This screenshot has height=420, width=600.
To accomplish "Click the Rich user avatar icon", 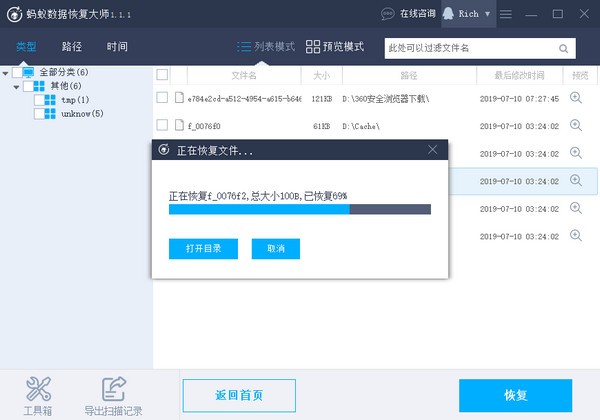I will click(x=448, y=14).
